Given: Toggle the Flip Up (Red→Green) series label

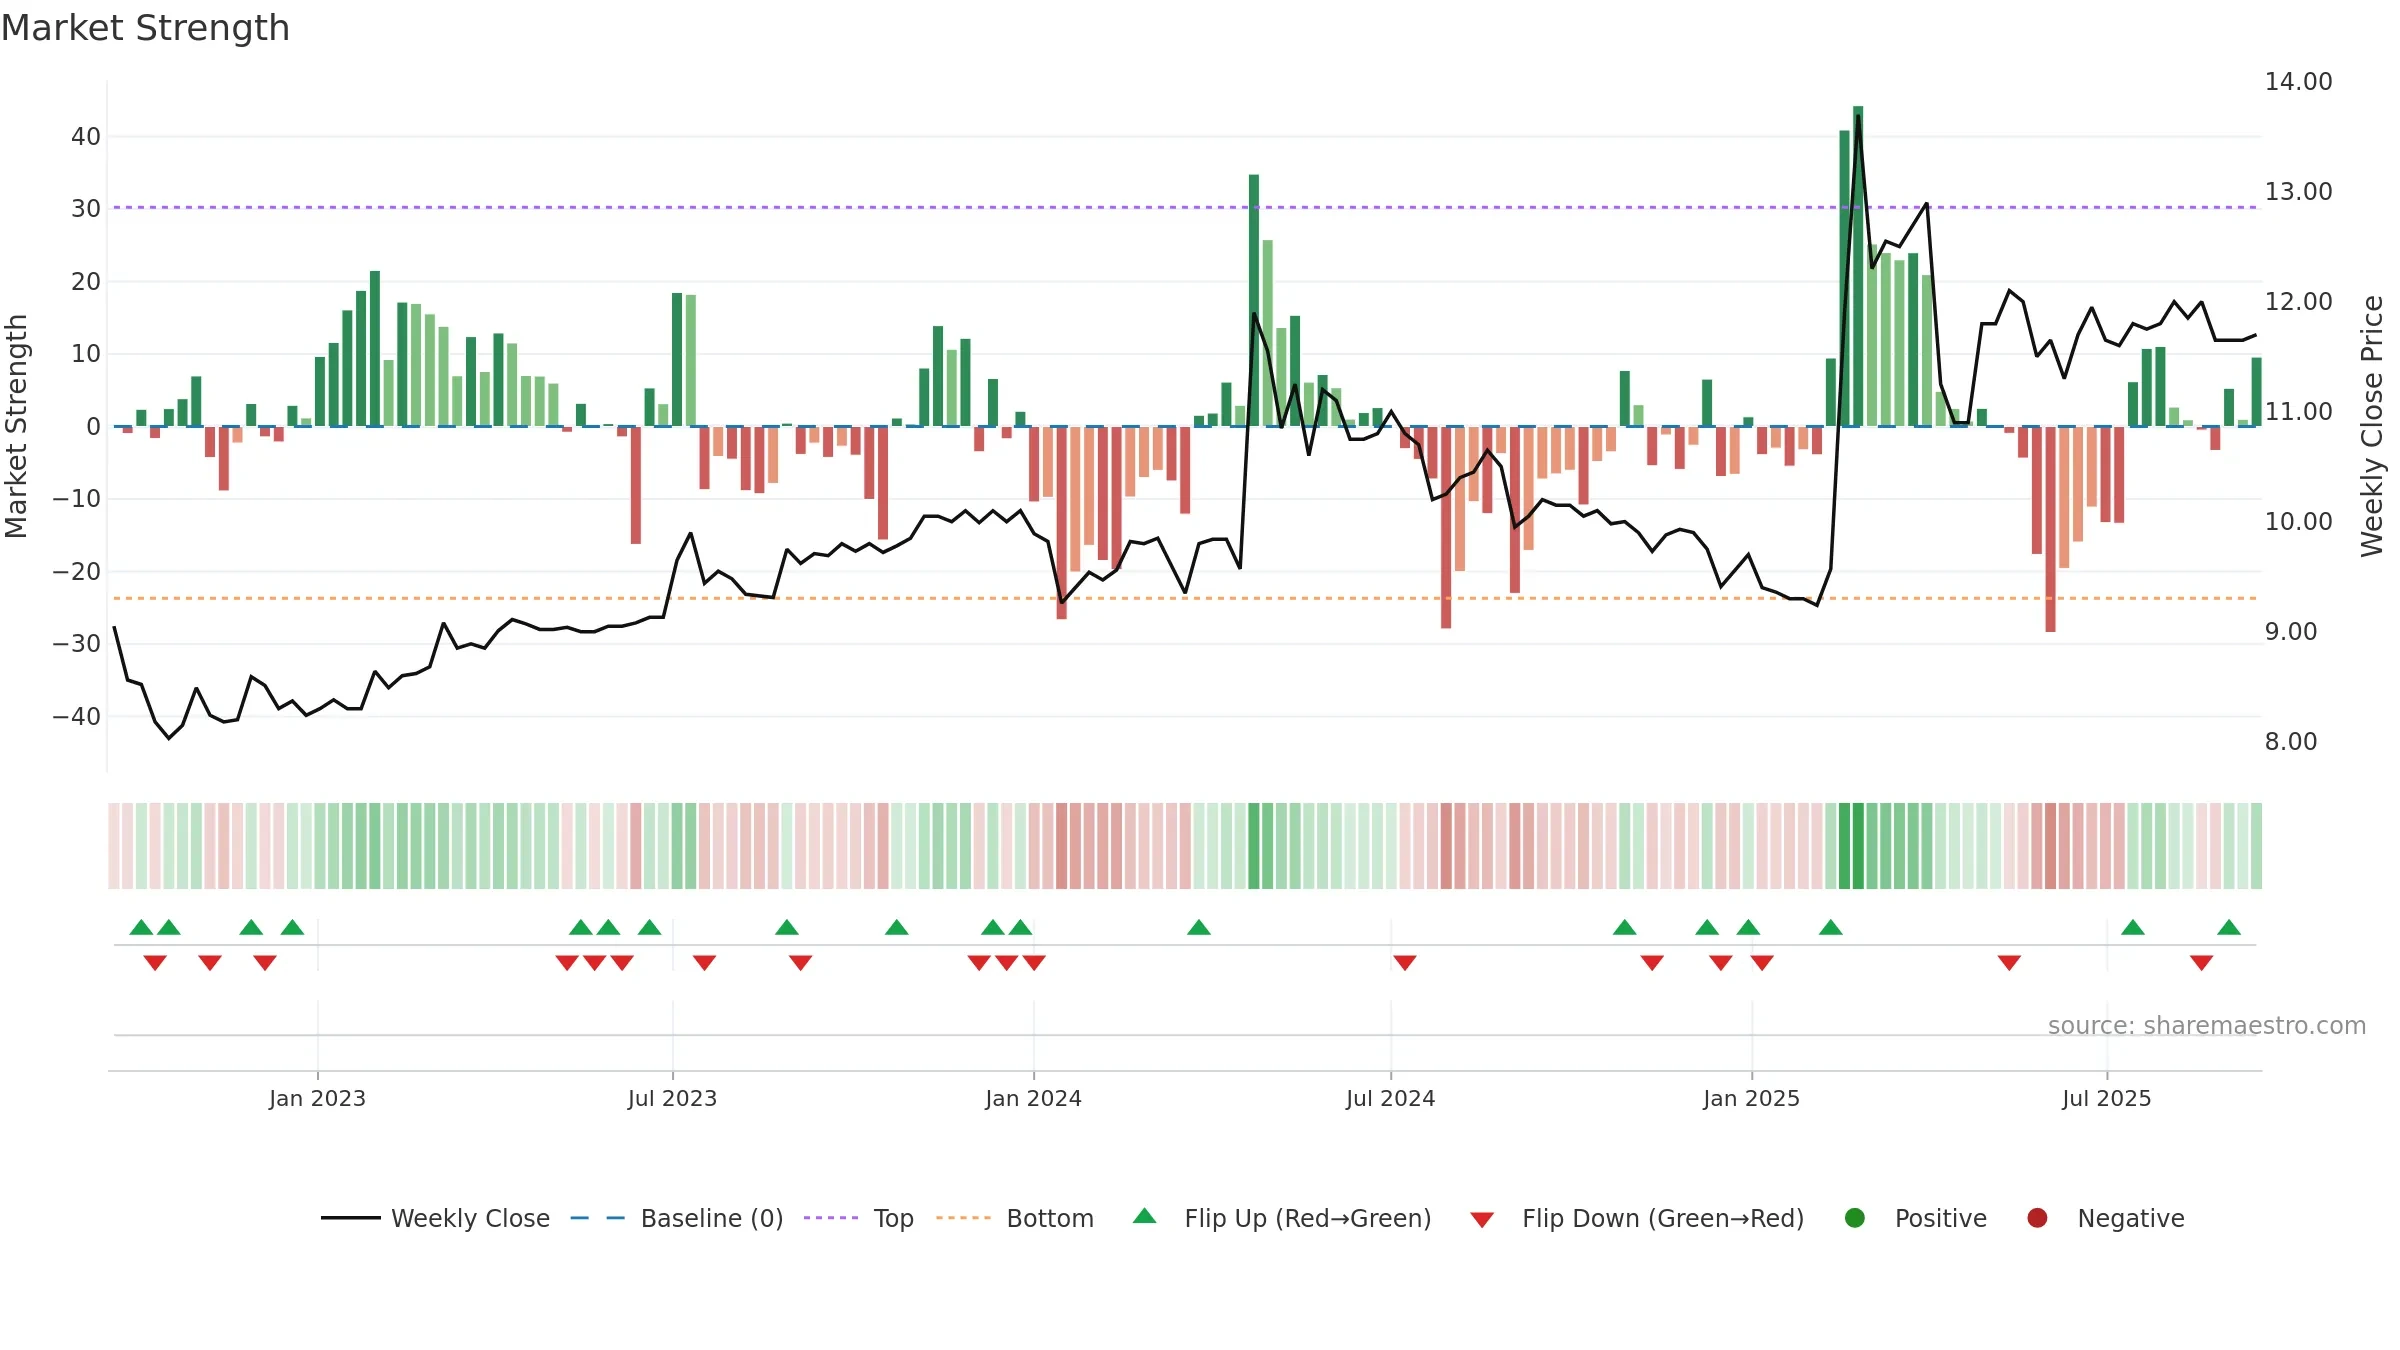Looking at the screenshot, I should point(1308,1218).
